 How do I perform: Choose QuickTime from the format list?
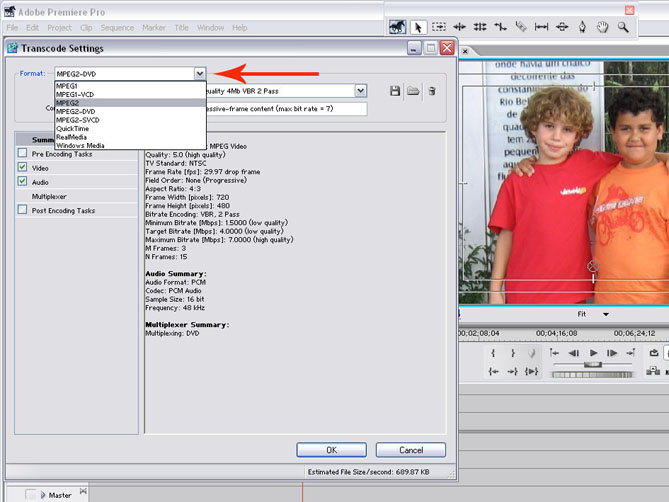click(71, 128)
